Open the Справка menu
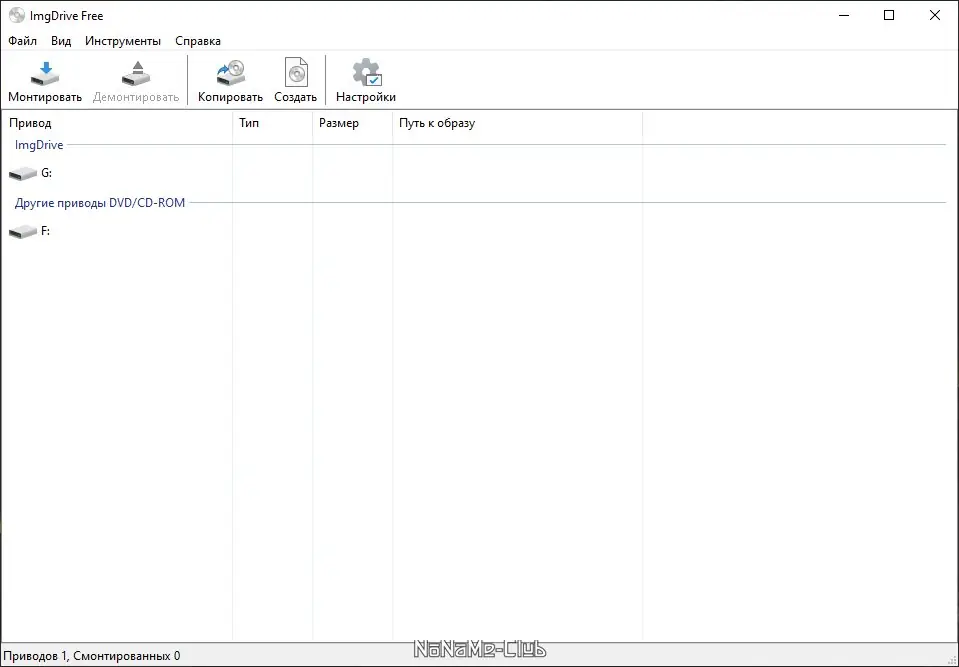 click(x=198, y=41)
